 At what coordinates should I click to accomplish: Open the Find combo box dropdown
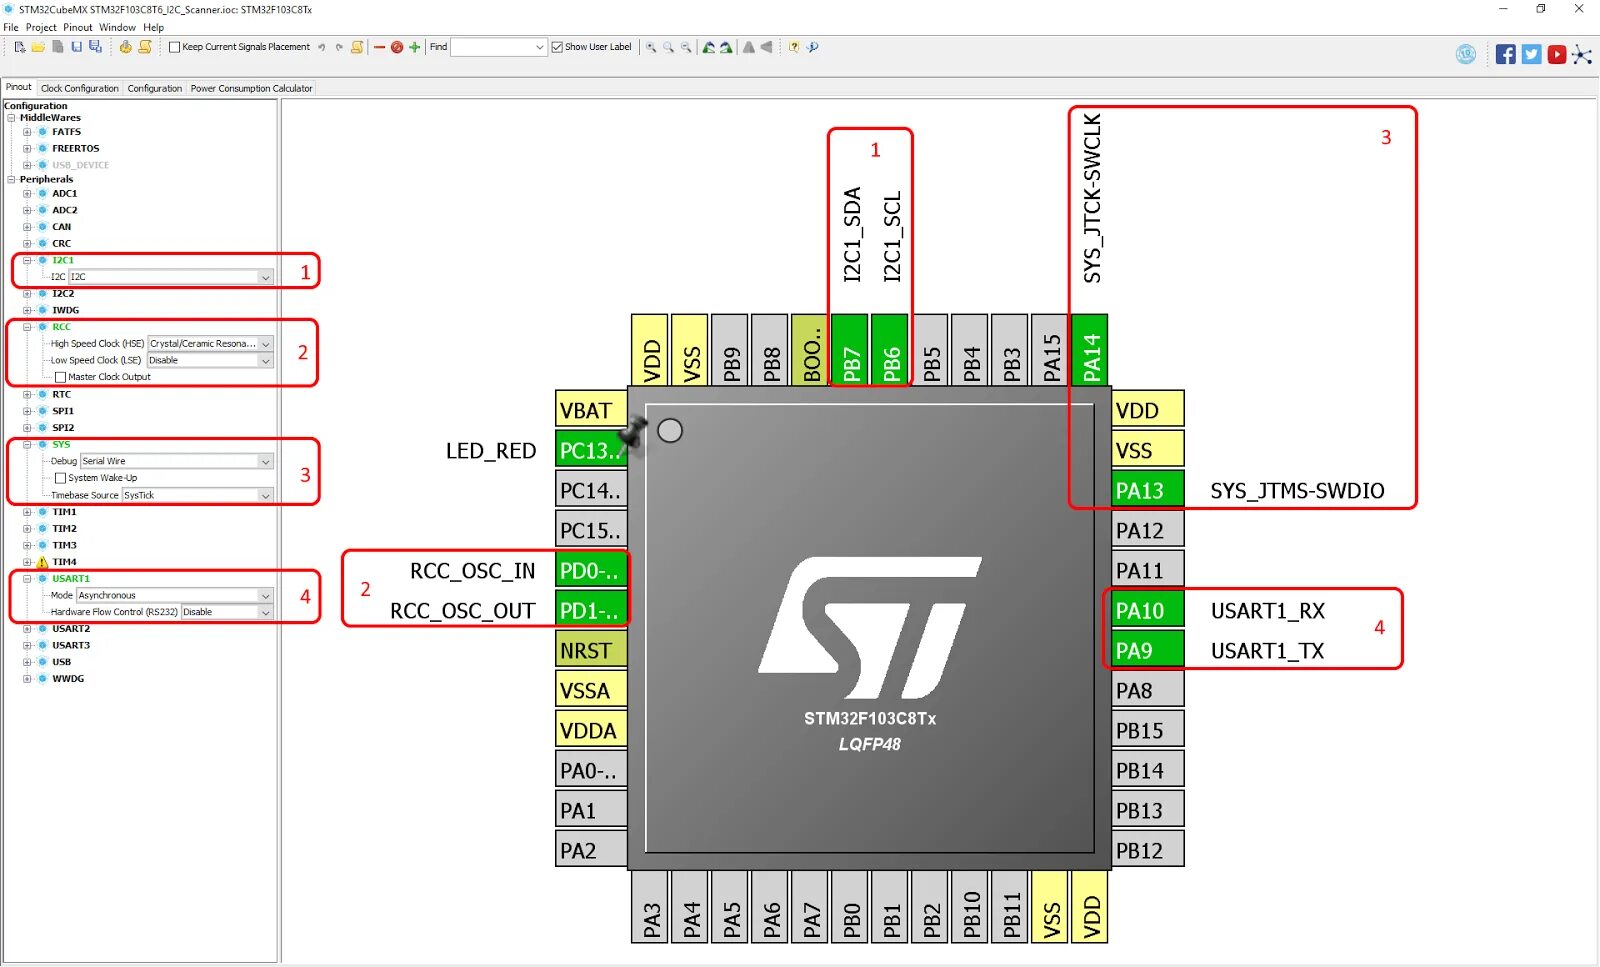[x=540, y=47]
